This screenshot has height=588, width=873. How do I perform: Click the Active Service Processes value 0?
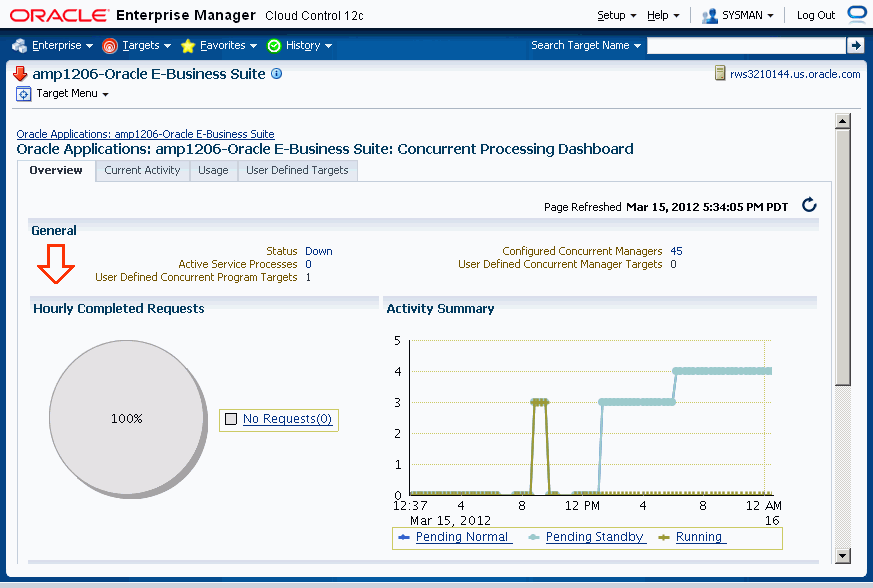pyautogui.click(x=308, y=264)
